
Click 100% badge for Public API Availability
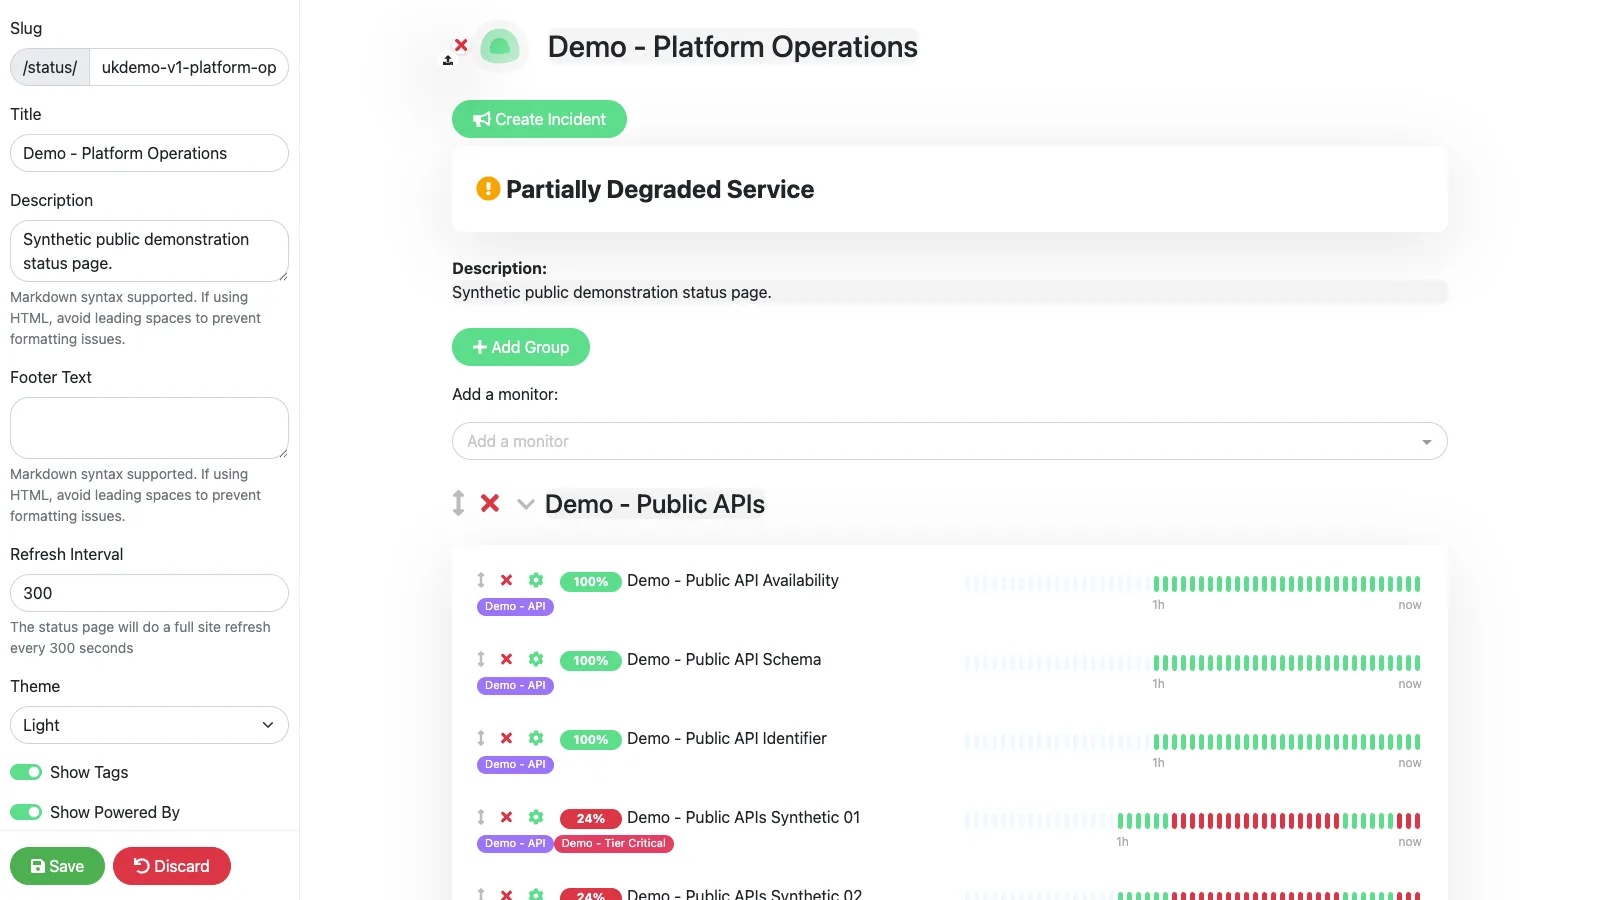point(591,581)
